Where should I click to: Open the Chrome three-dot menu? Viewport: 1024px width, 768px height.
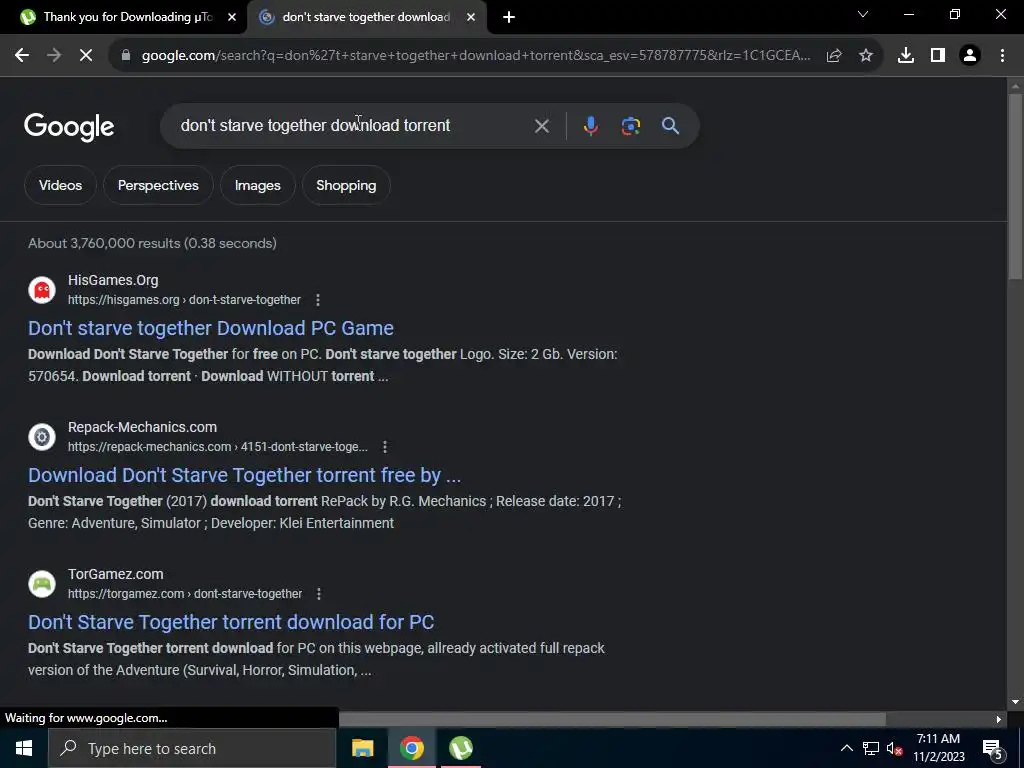click(1002, 56)
